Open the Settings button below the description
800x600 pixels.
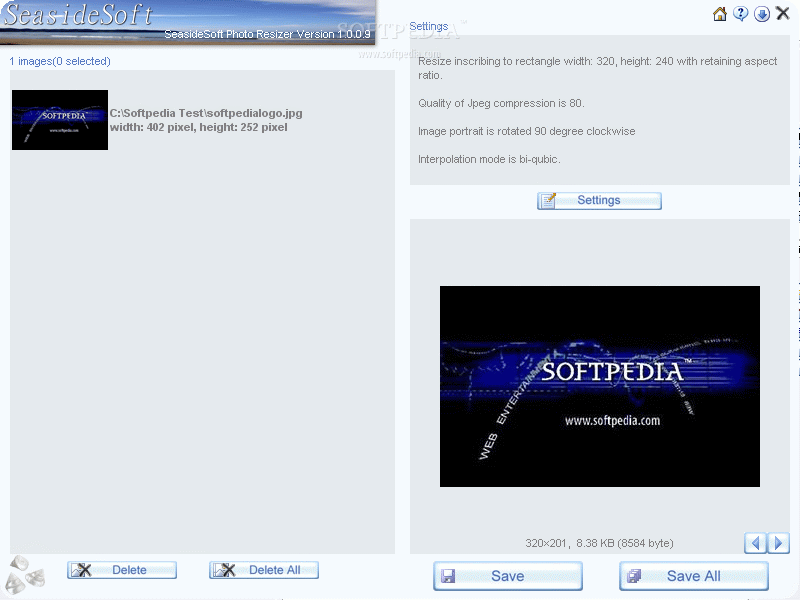[x=599, y=201]
